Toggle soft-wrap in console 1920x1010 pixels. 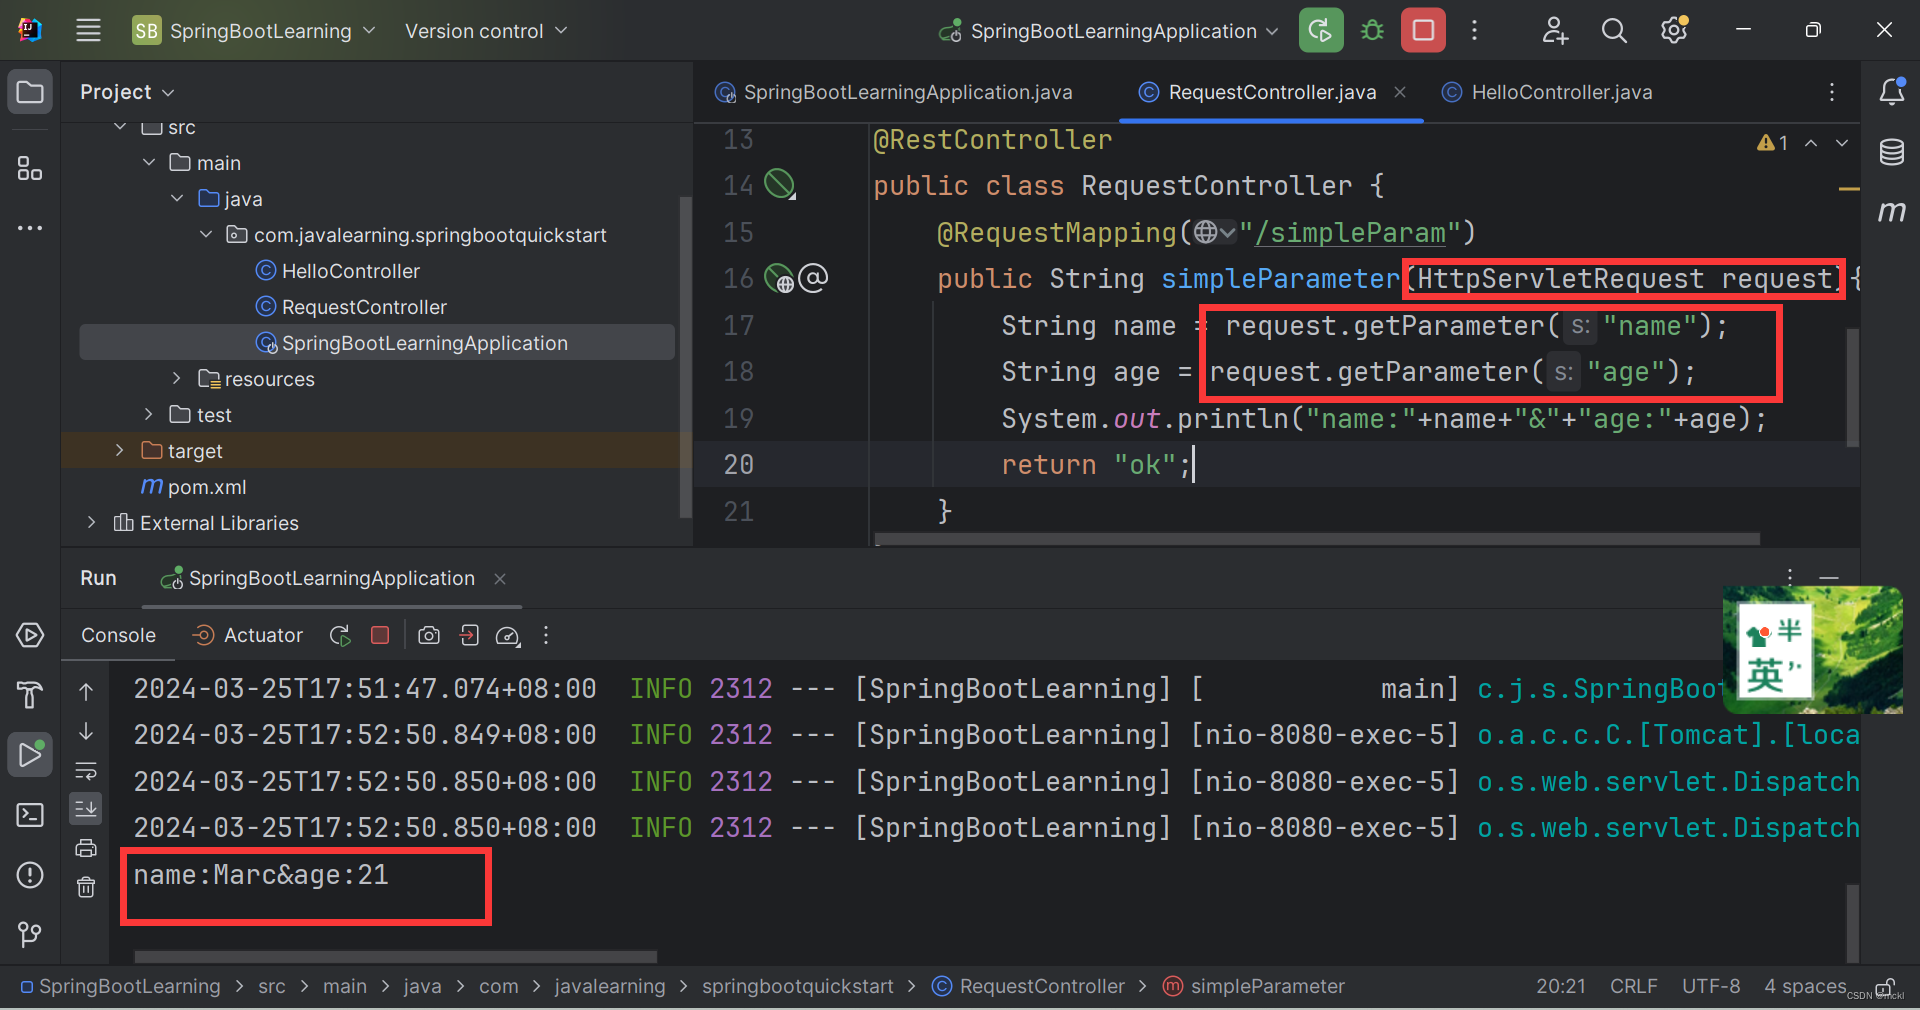pos(86,770)
